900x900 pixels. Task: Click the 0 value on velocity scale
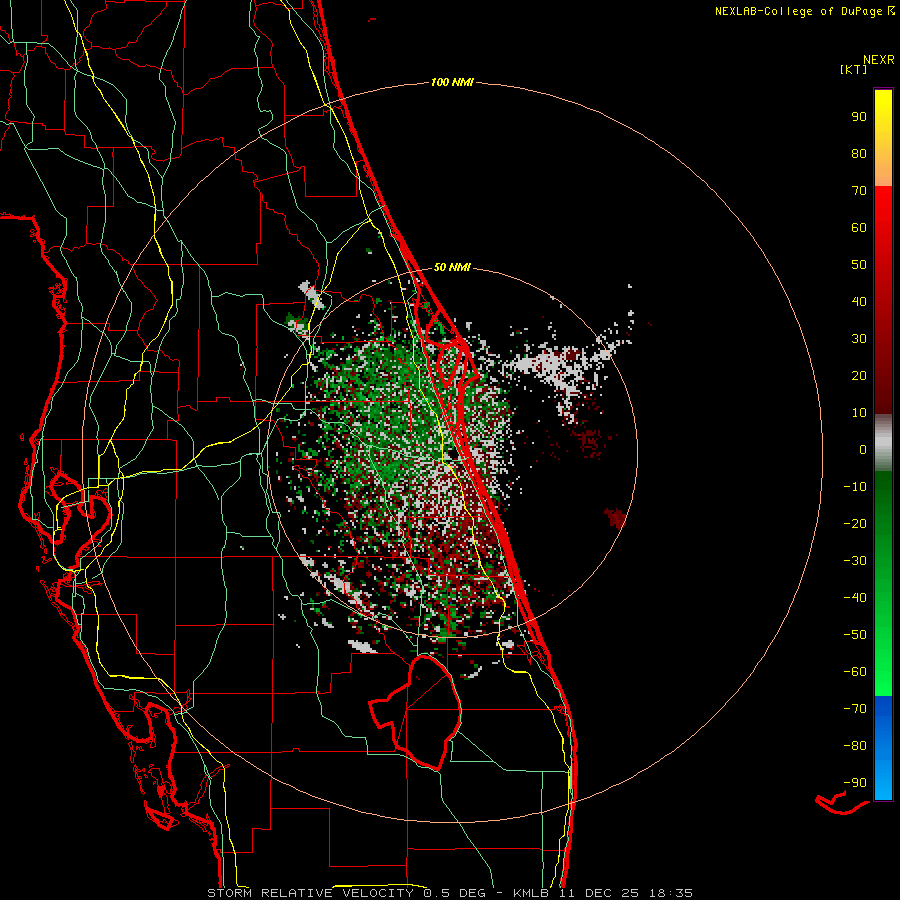coord(863,450)
